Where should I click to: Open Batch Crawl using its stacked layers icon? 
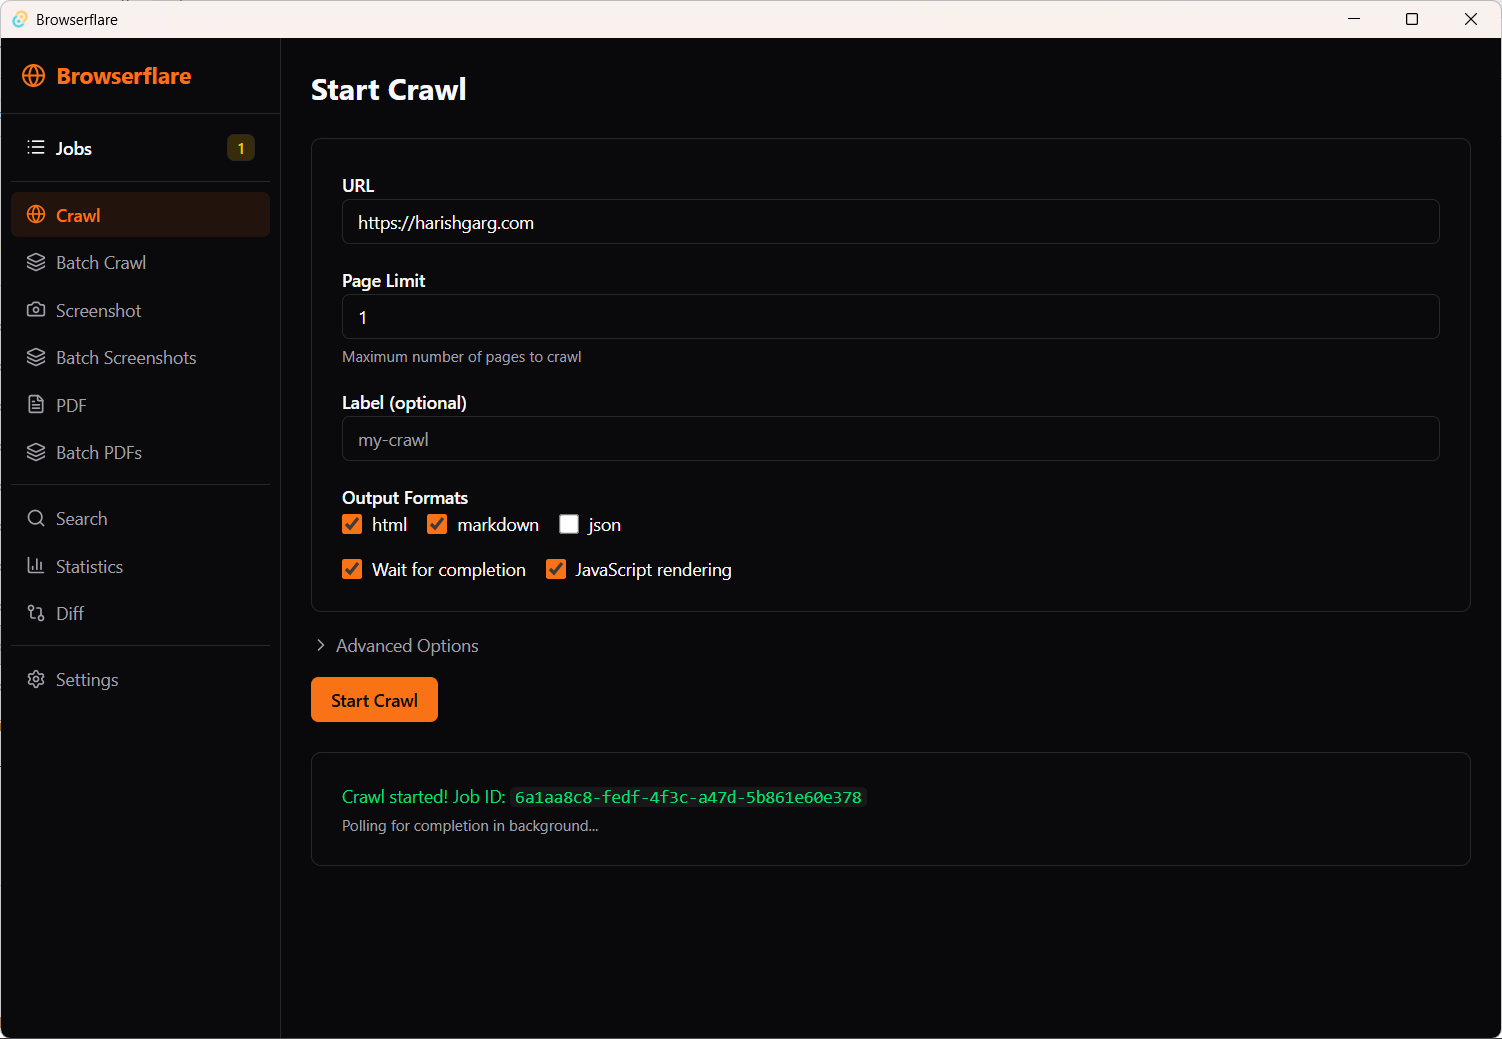(36, 262)
